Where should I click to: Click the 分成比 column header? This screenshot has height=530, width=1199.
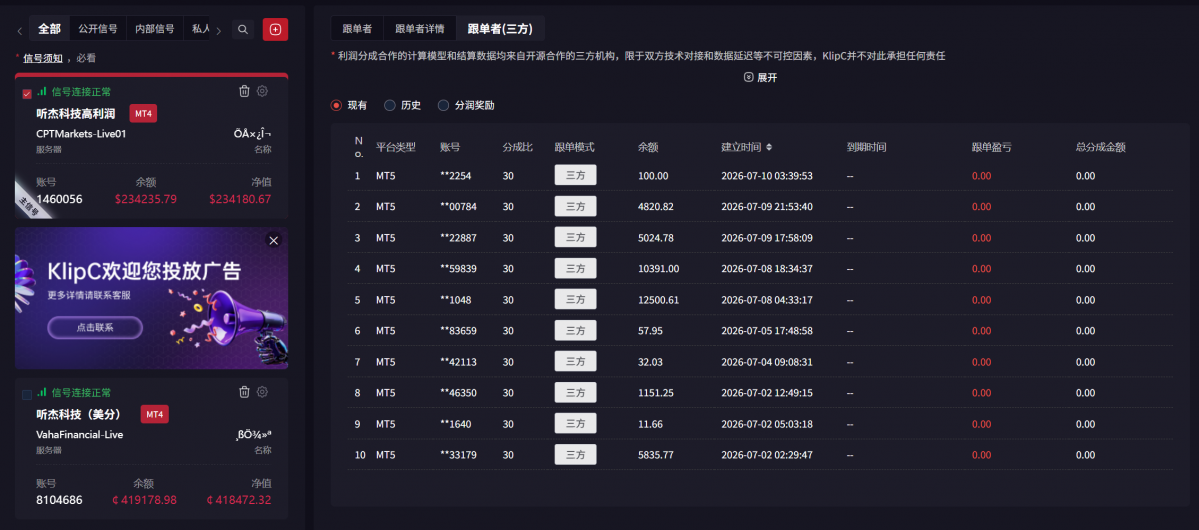tap(518, 147)
